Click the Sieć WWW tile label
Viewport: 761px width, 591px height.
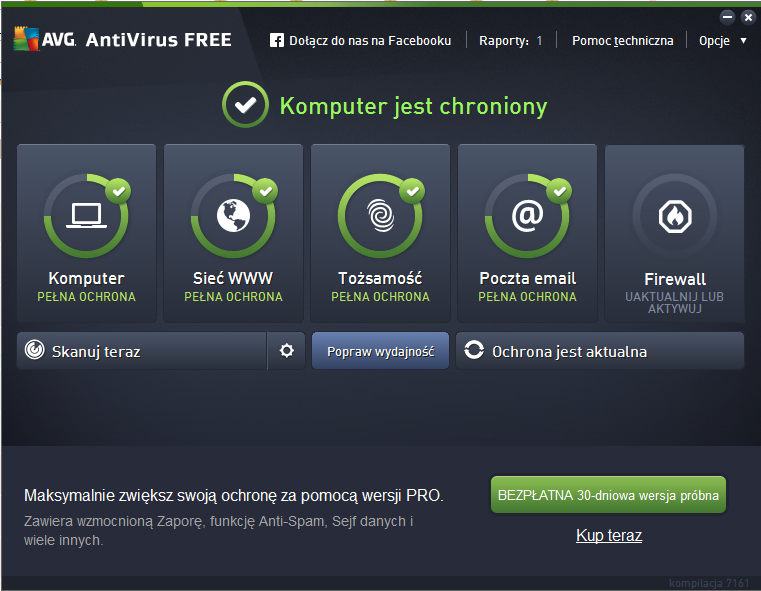233,279
